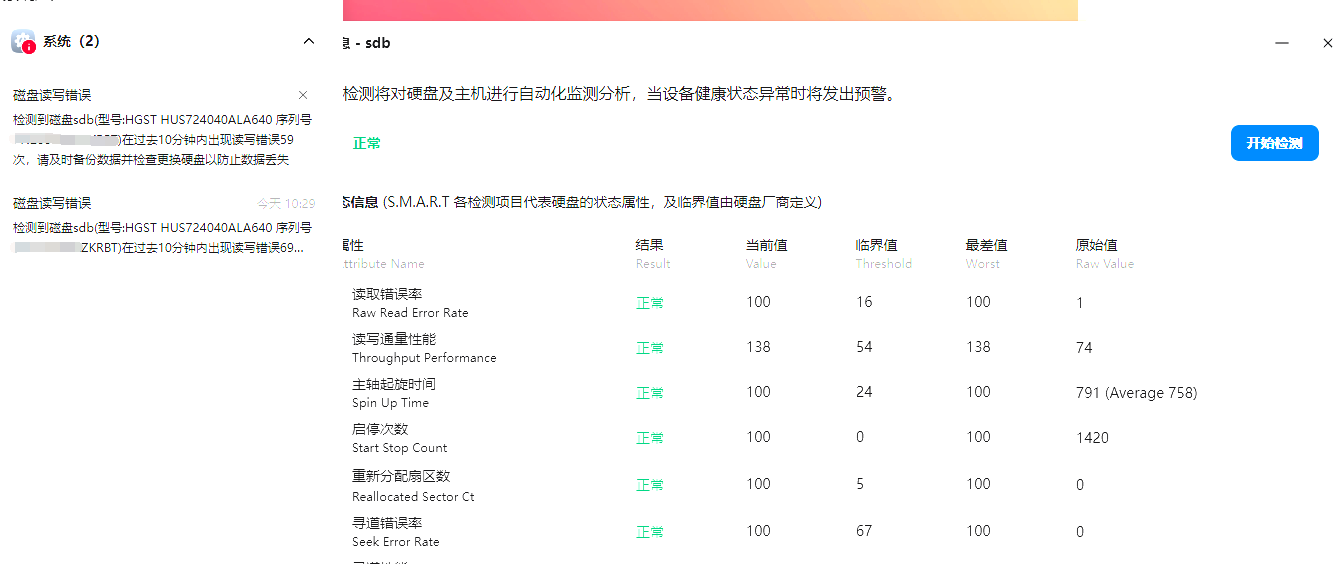Click the 原始值 Raw Value column header
Screen dimensions: 1338x564
coord(1105,254)
